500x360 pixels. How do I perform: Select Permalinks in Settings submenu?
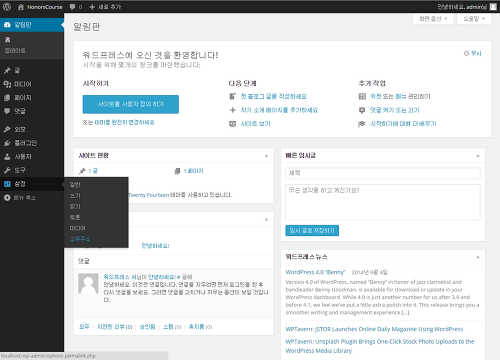click(x=80, y=239)
